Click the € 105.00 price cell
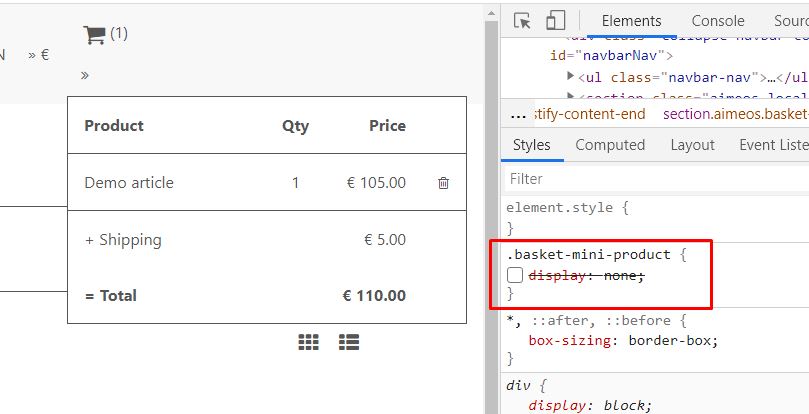This screenshot has width=809, height=414. click(x=376, y=183)
